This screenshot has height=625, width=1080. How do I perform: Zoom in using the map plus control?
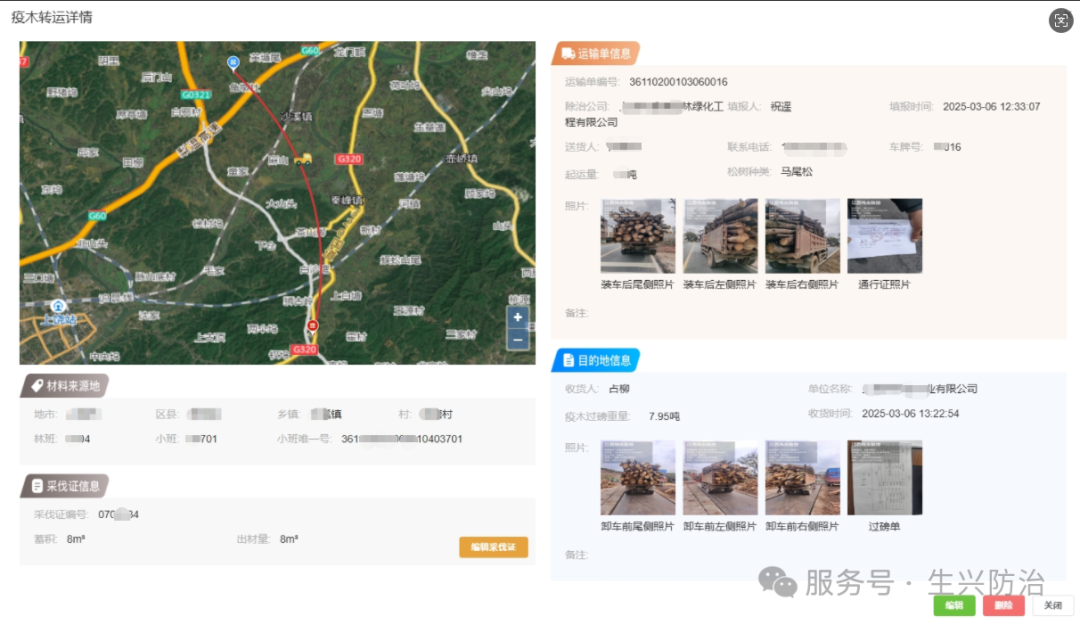click(x=518, y=317)
